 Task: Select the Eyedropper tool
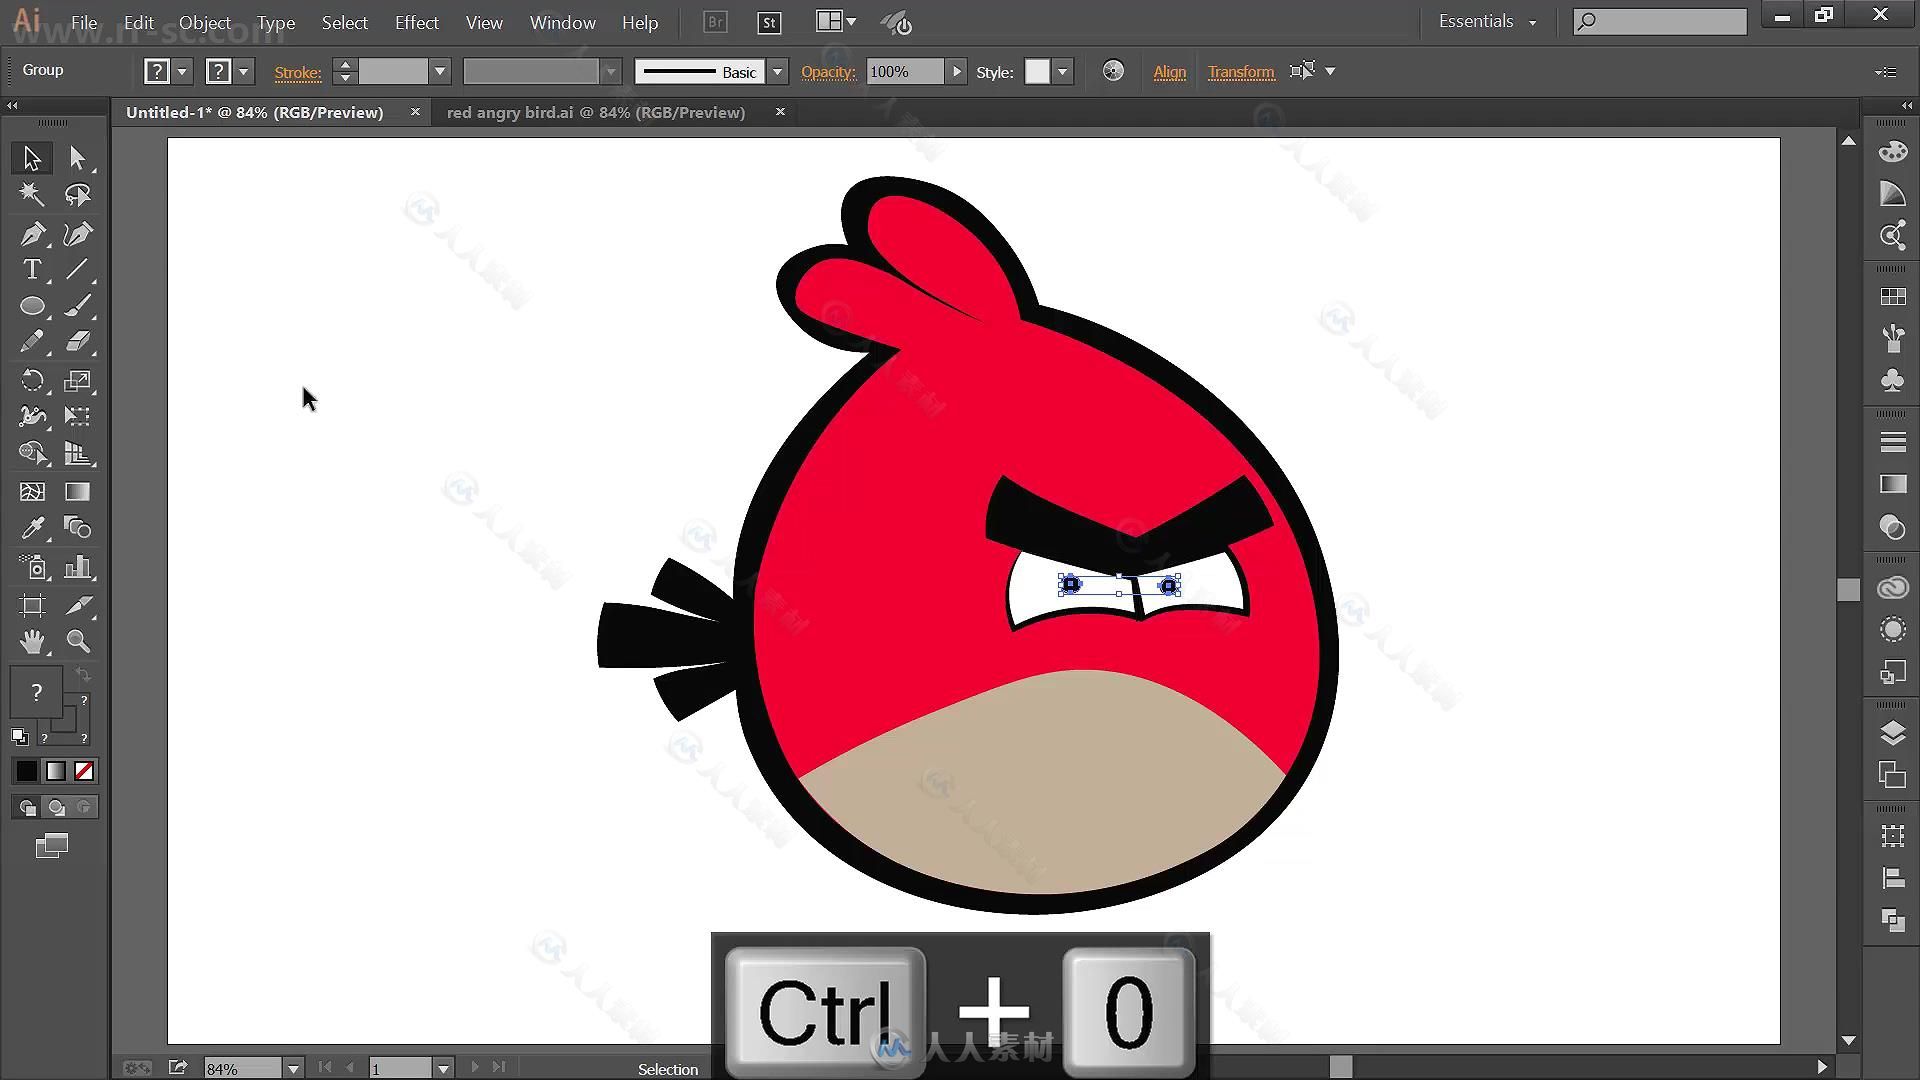[x=32, y=528]
